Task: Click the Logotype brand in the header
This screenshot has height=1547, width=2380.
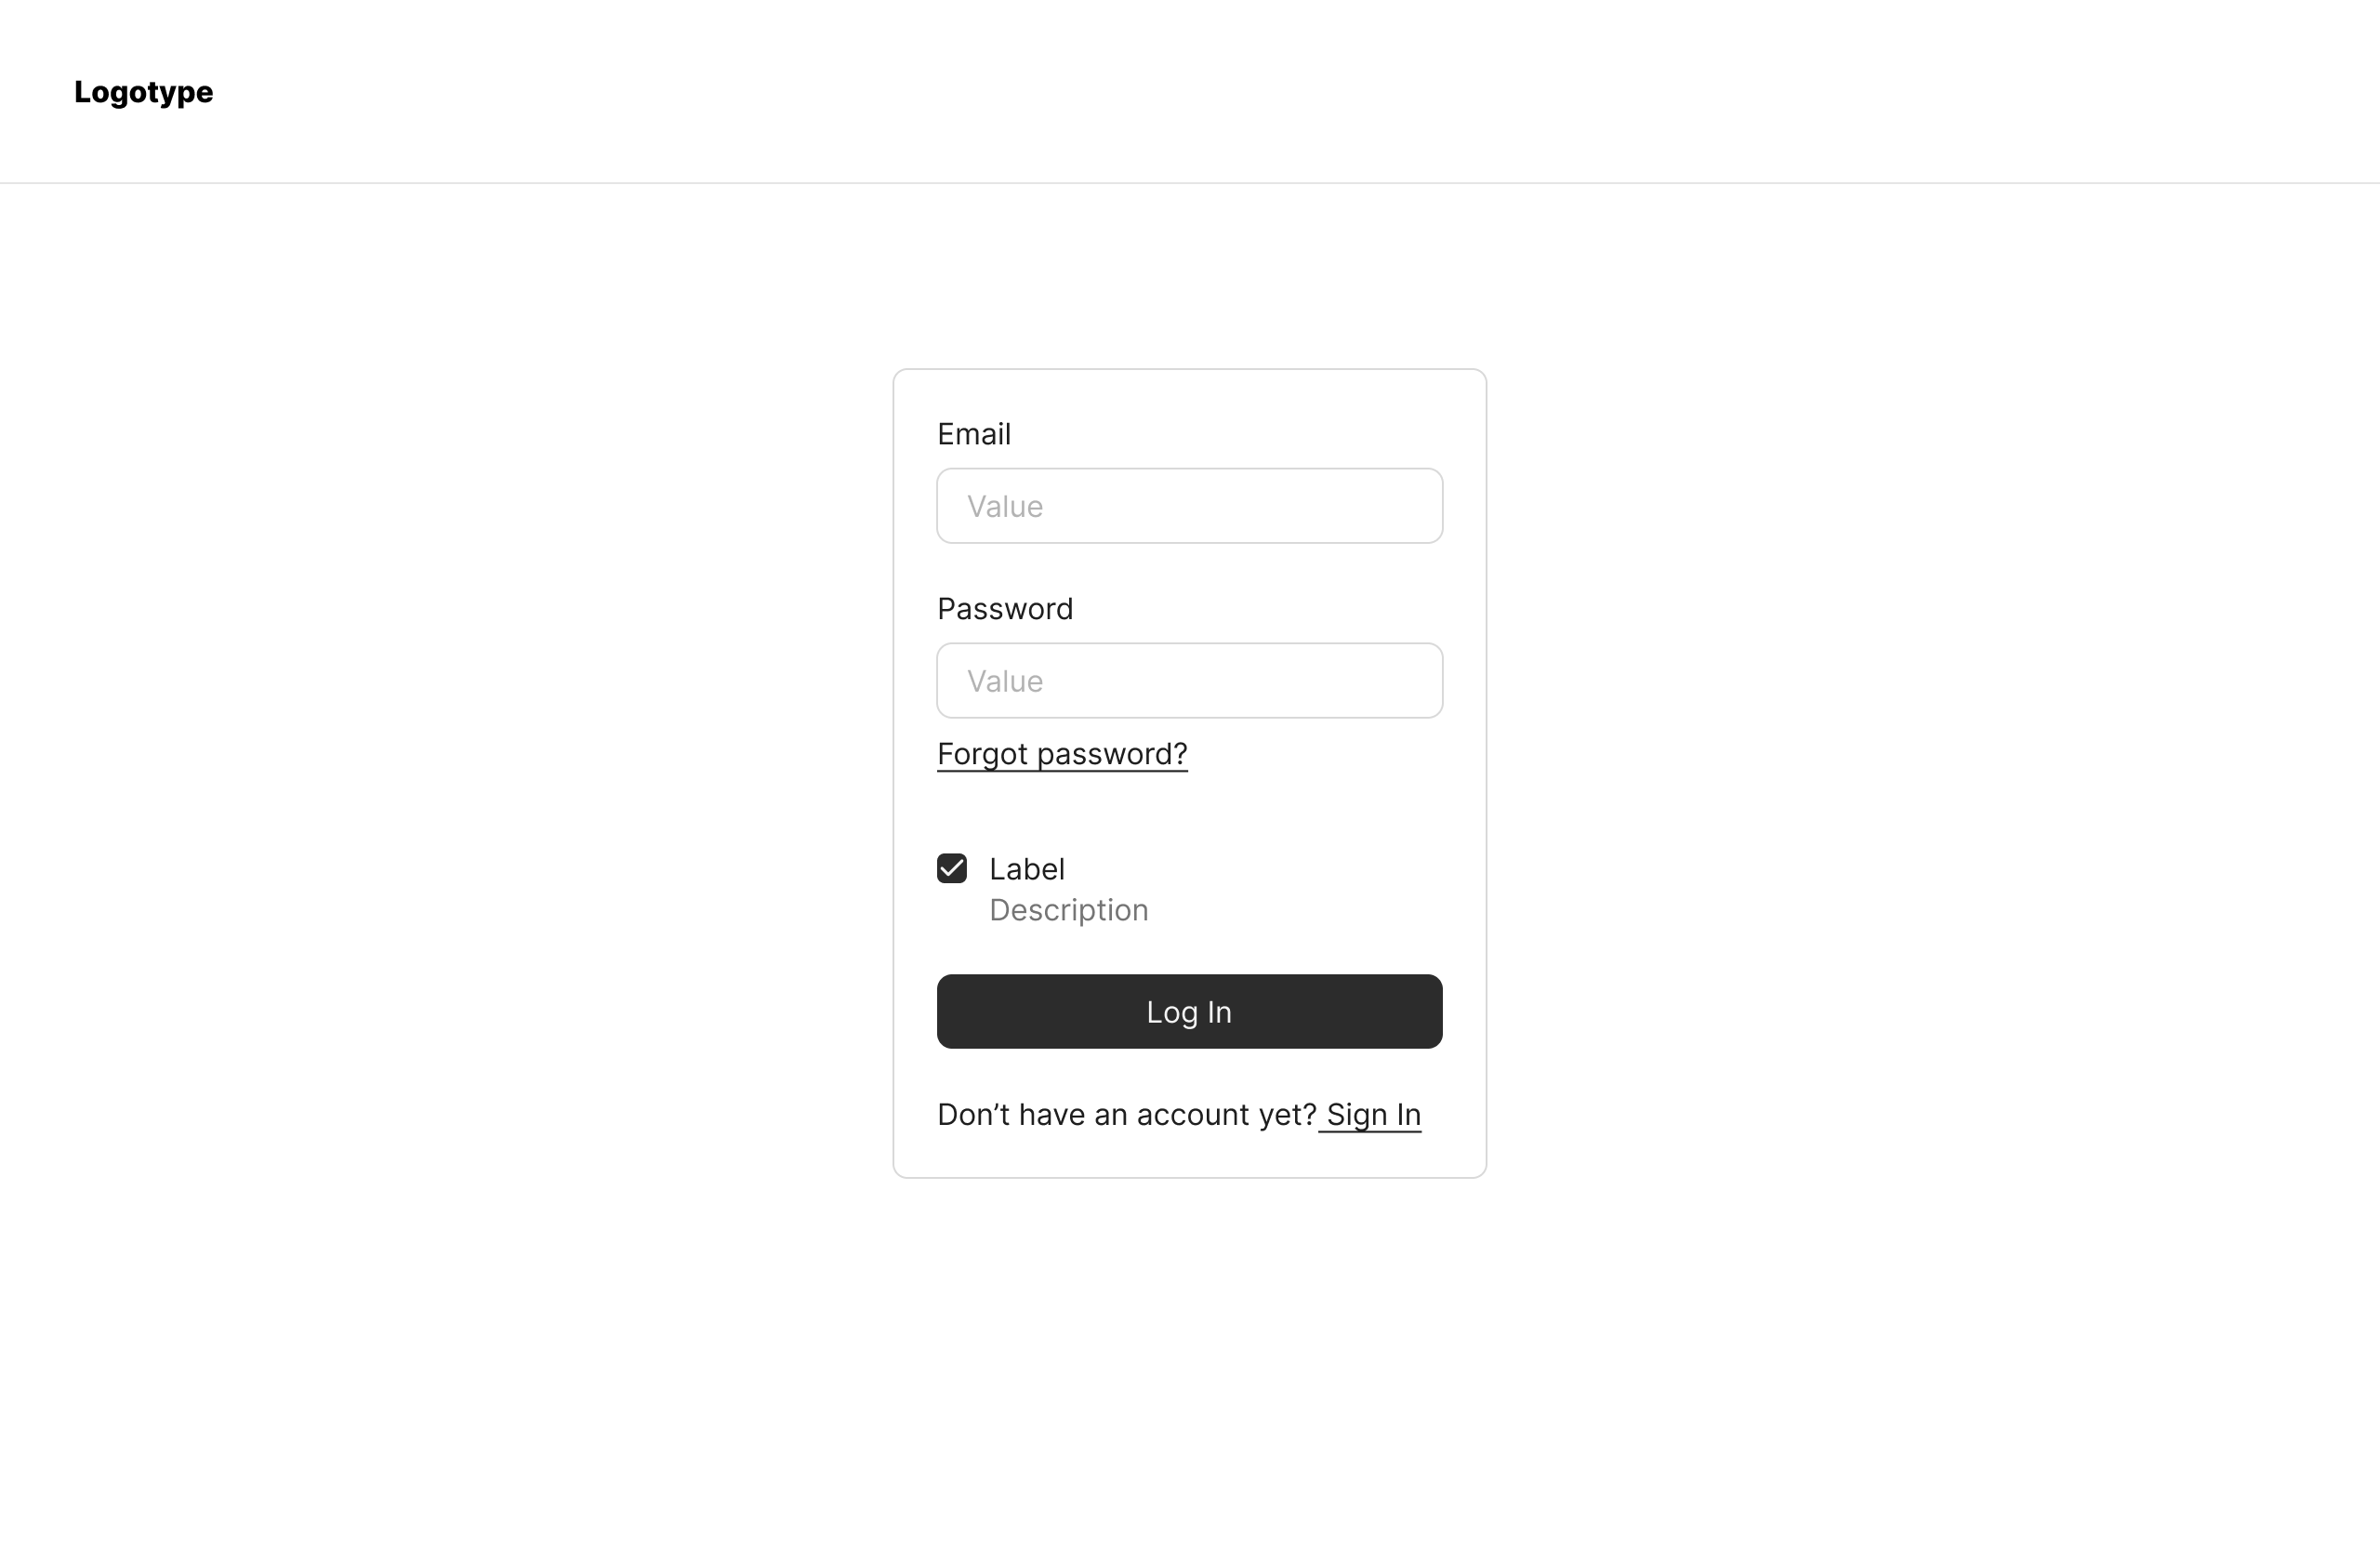Action: [143, 92]
